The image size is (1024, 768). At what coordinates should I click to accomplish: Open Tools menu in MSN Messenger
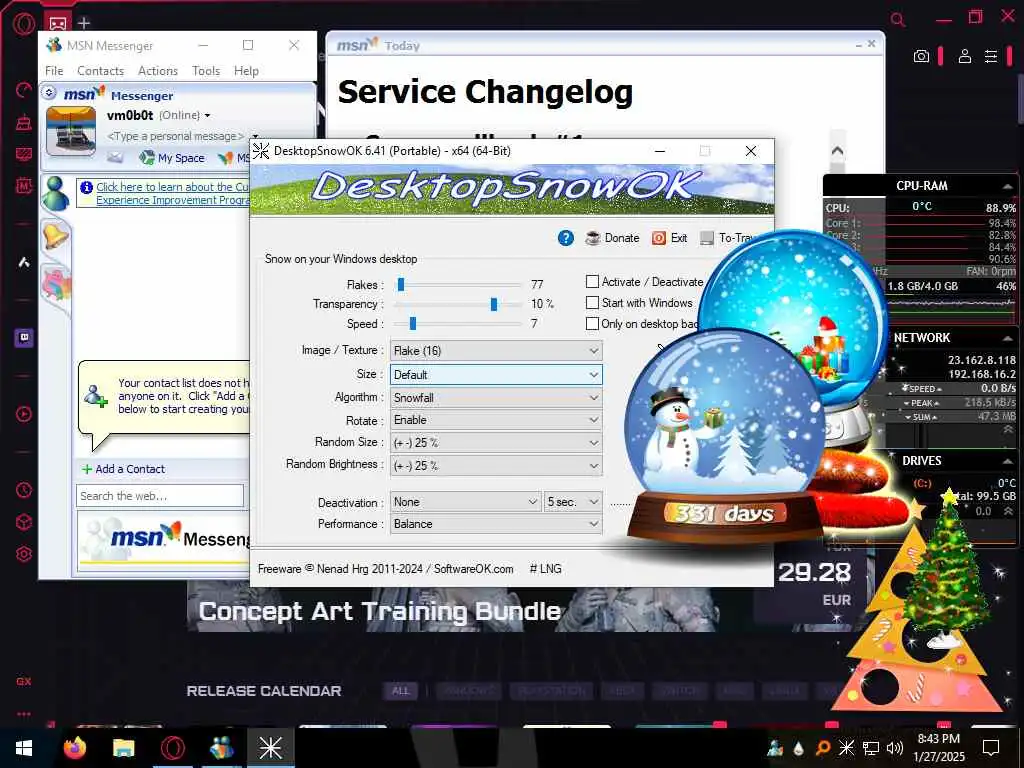[x=206, y=71]
